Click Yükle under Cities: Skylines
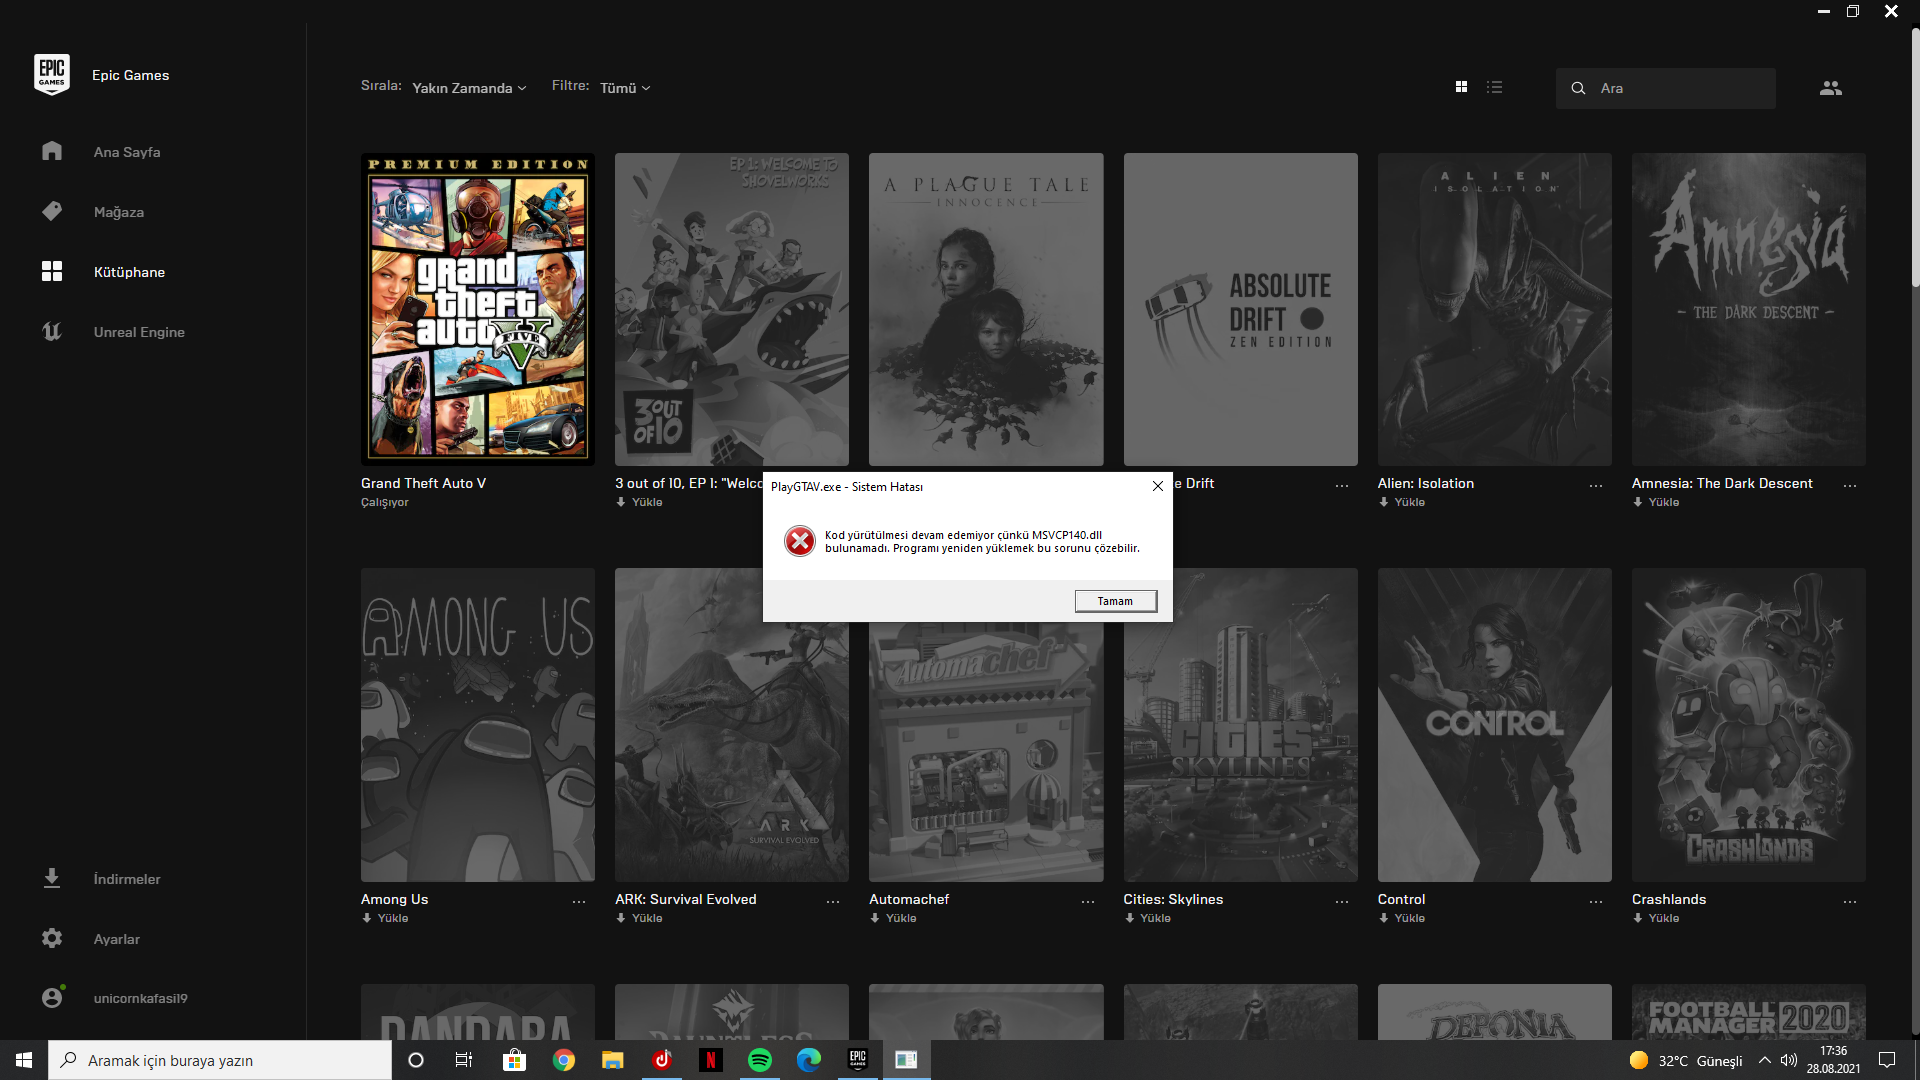This screenshot has width=1920, height=1080. [x=1147, y=918]
